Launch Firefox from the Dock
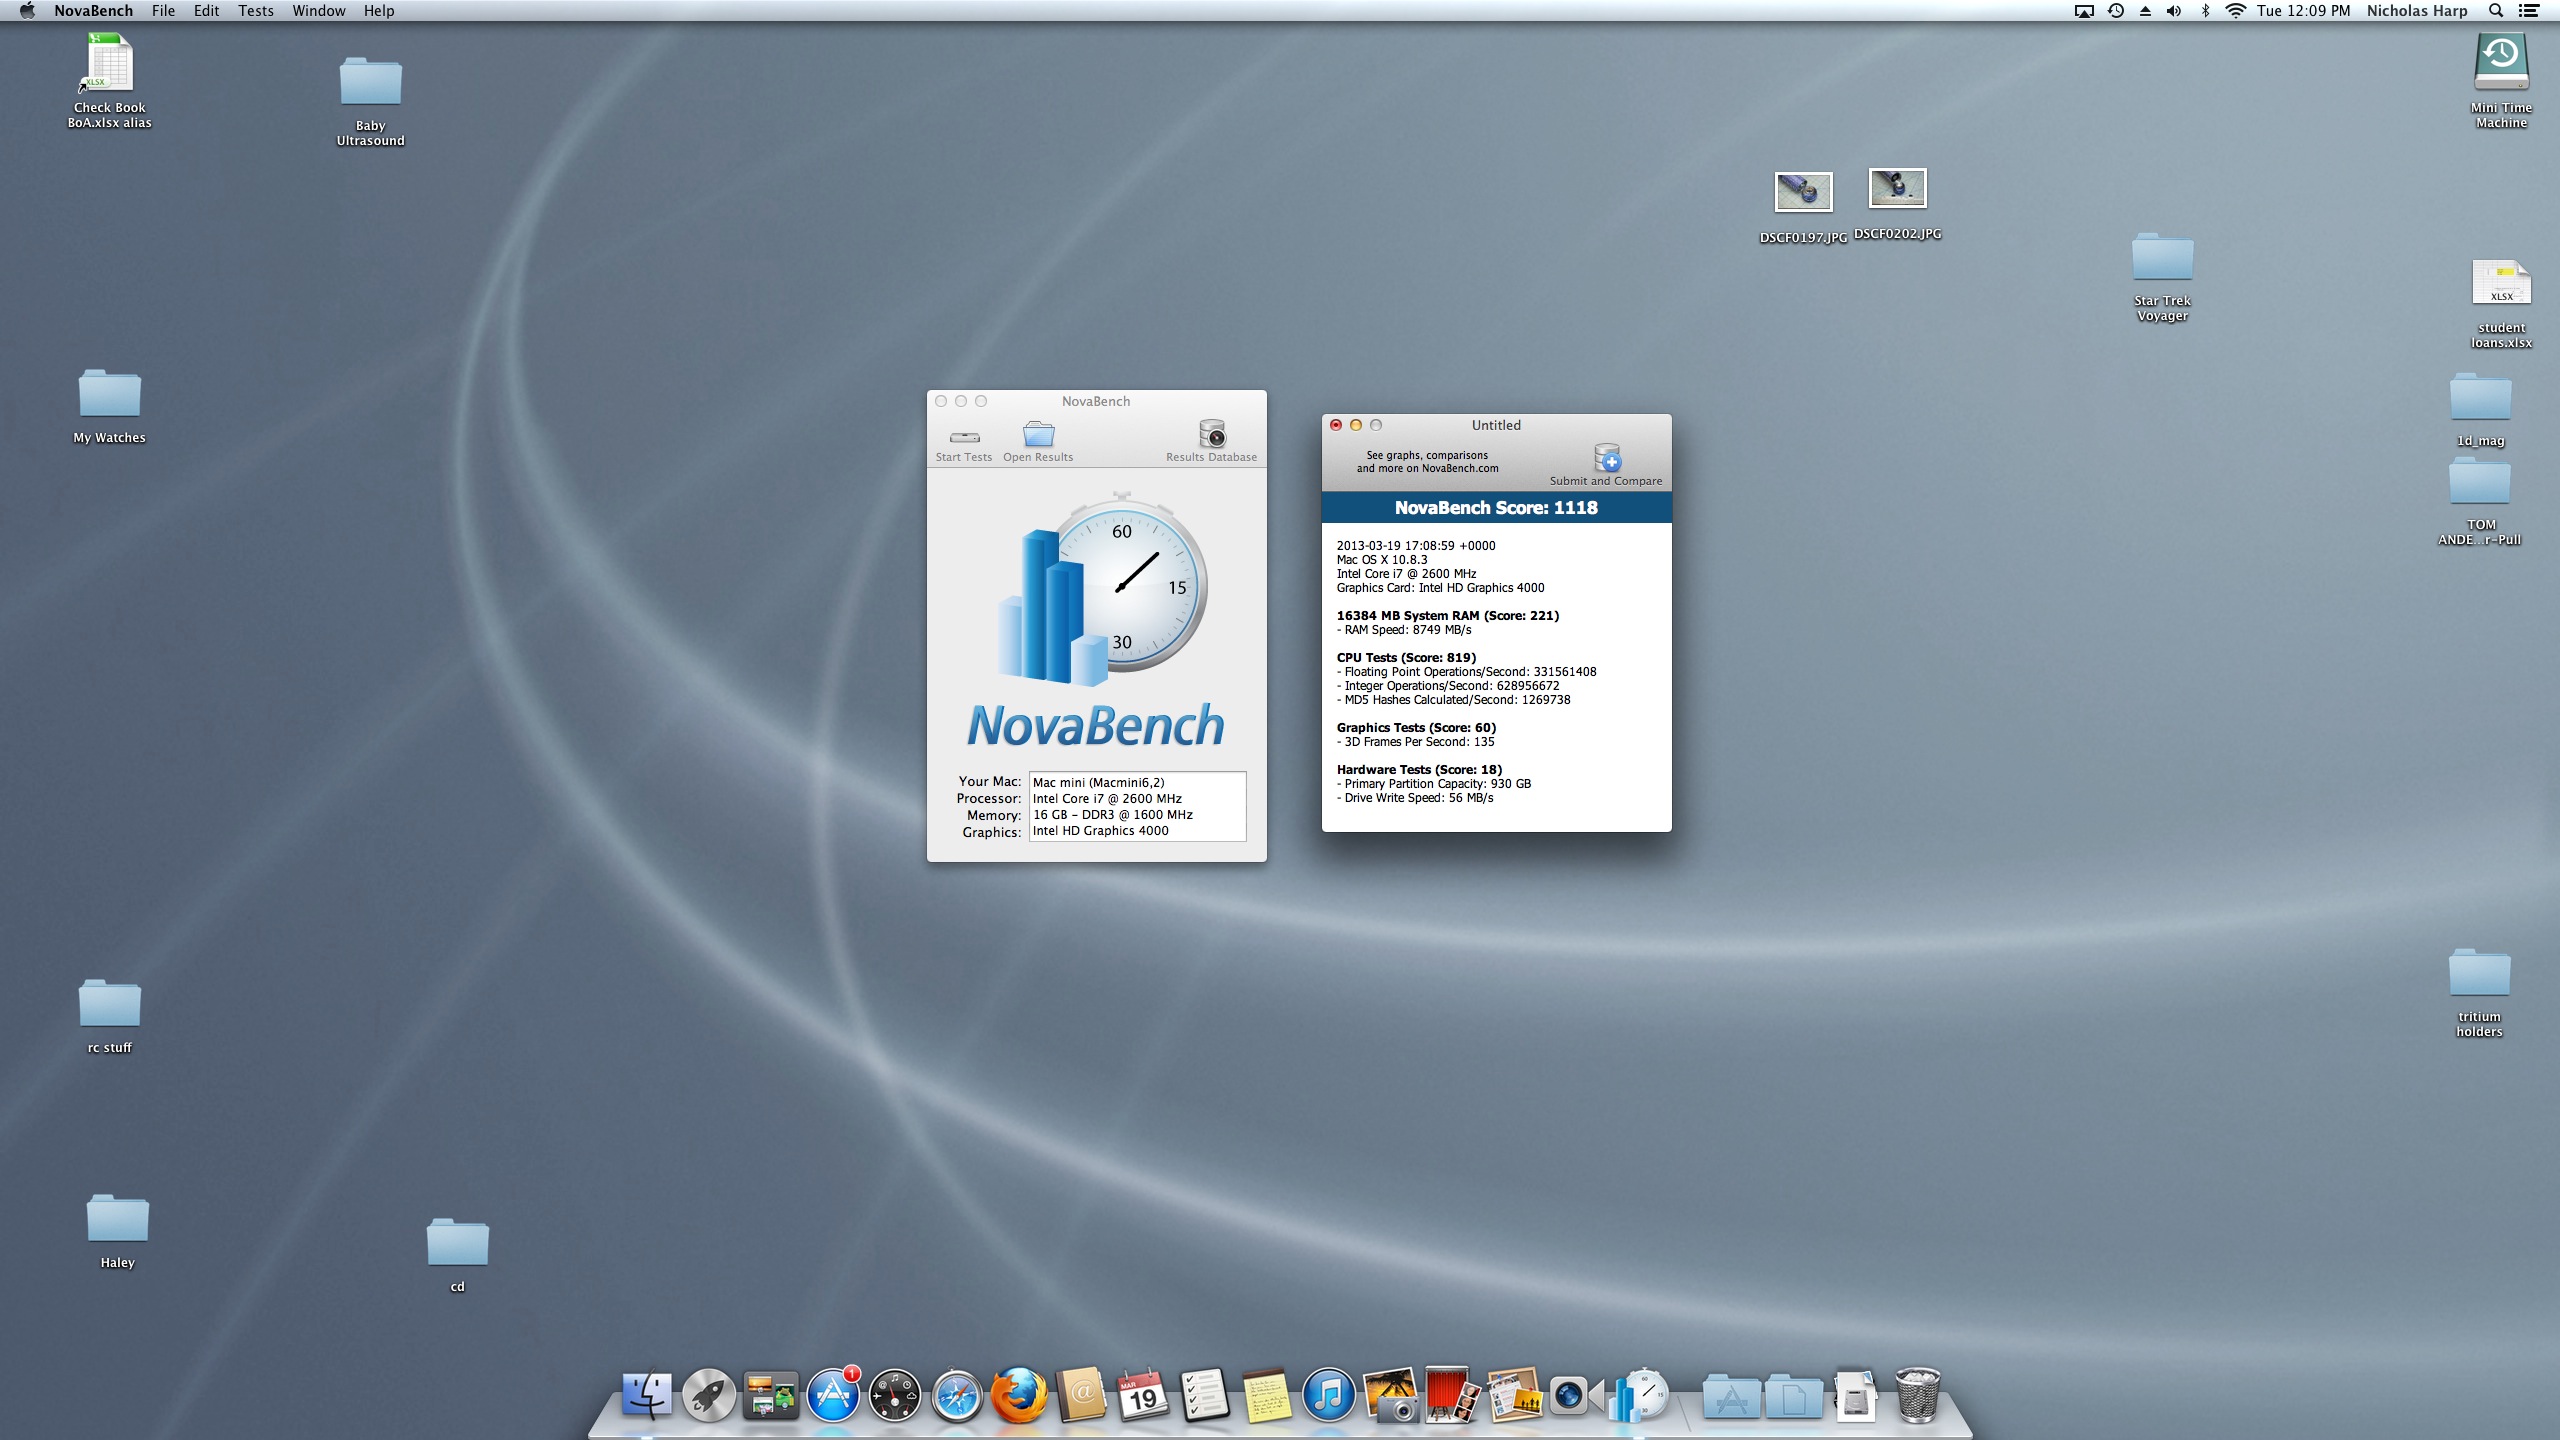The height and width of the screenshot is (1440, 2560). coord(1019,1394)
